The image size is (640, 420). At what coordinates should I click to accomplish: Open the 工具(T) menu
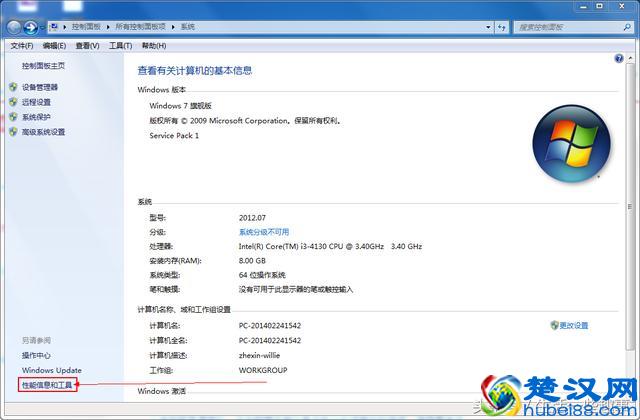pyautogui.click(x=120, y=46)
